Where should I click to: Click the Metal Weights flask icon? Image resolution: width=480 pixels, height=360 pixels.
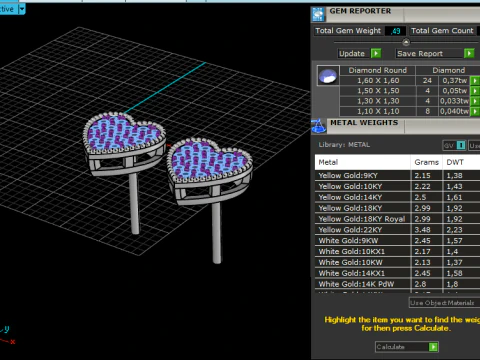point(319,126)
